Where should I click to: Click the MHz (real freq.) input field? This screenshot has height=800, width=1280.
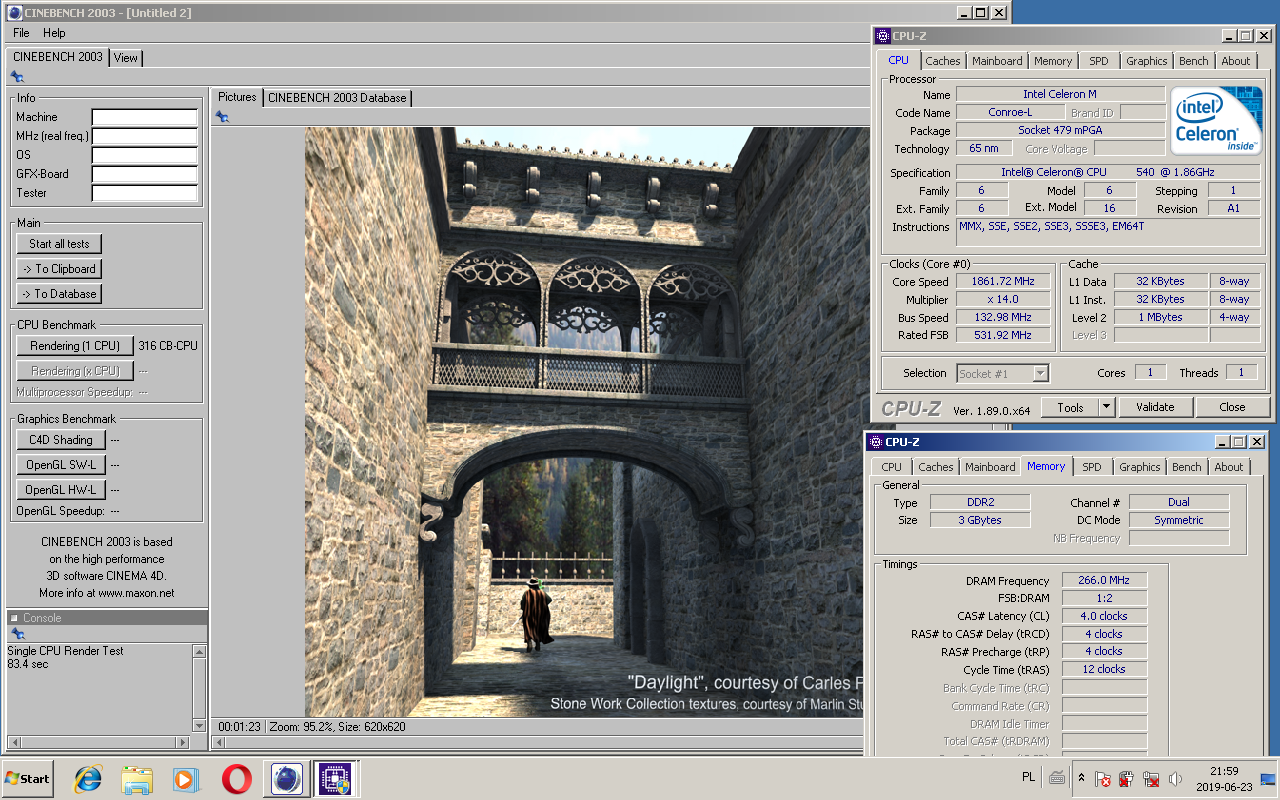(145, 136)
